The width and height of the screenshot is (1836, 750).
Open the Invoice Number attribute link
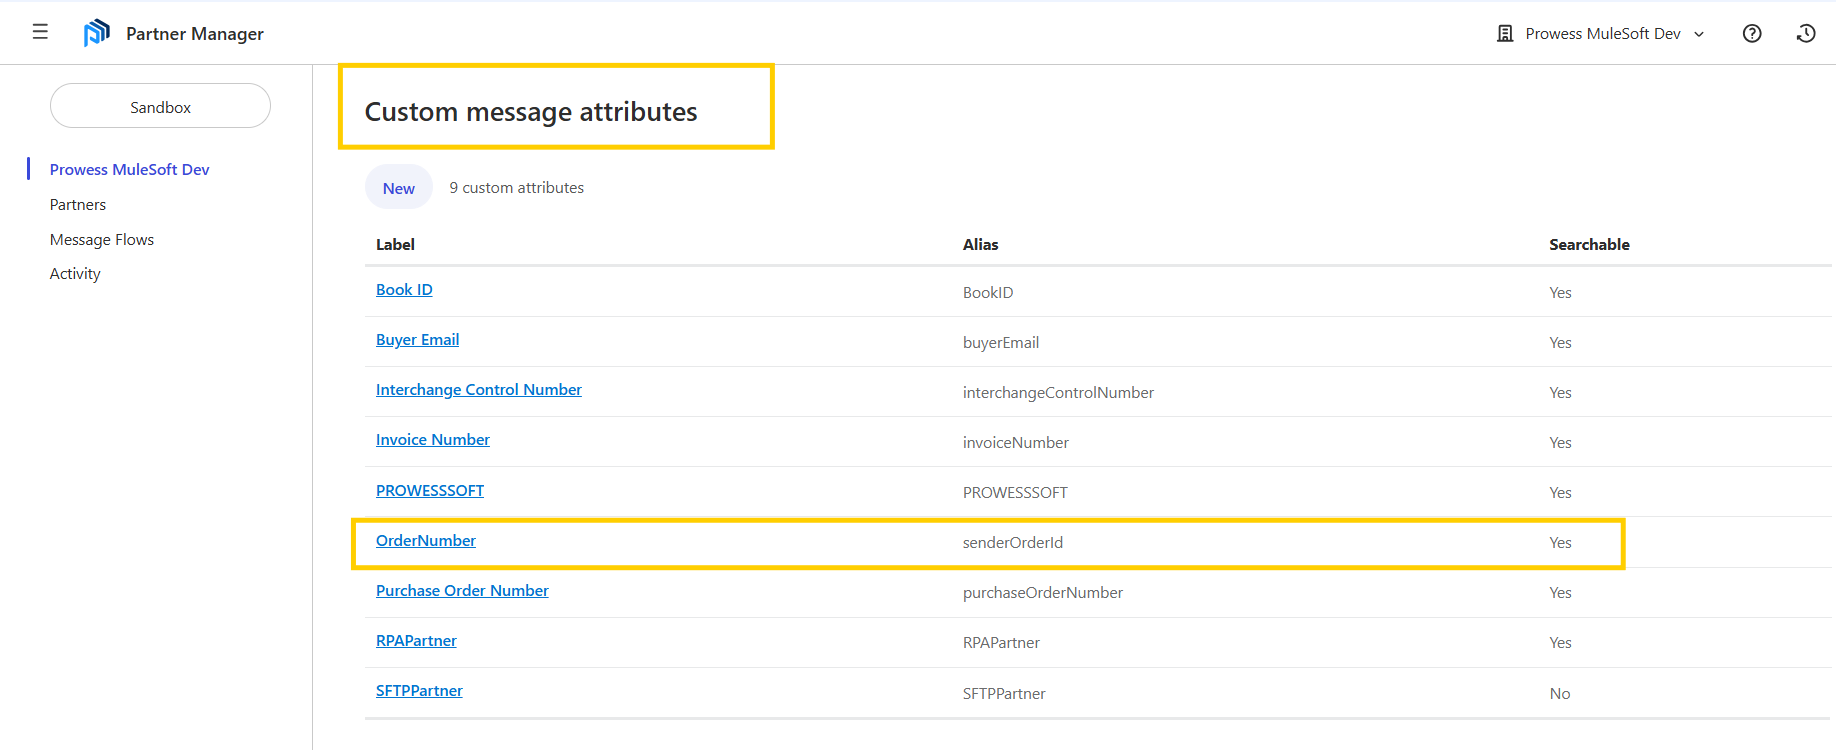(x=432, y=440)
